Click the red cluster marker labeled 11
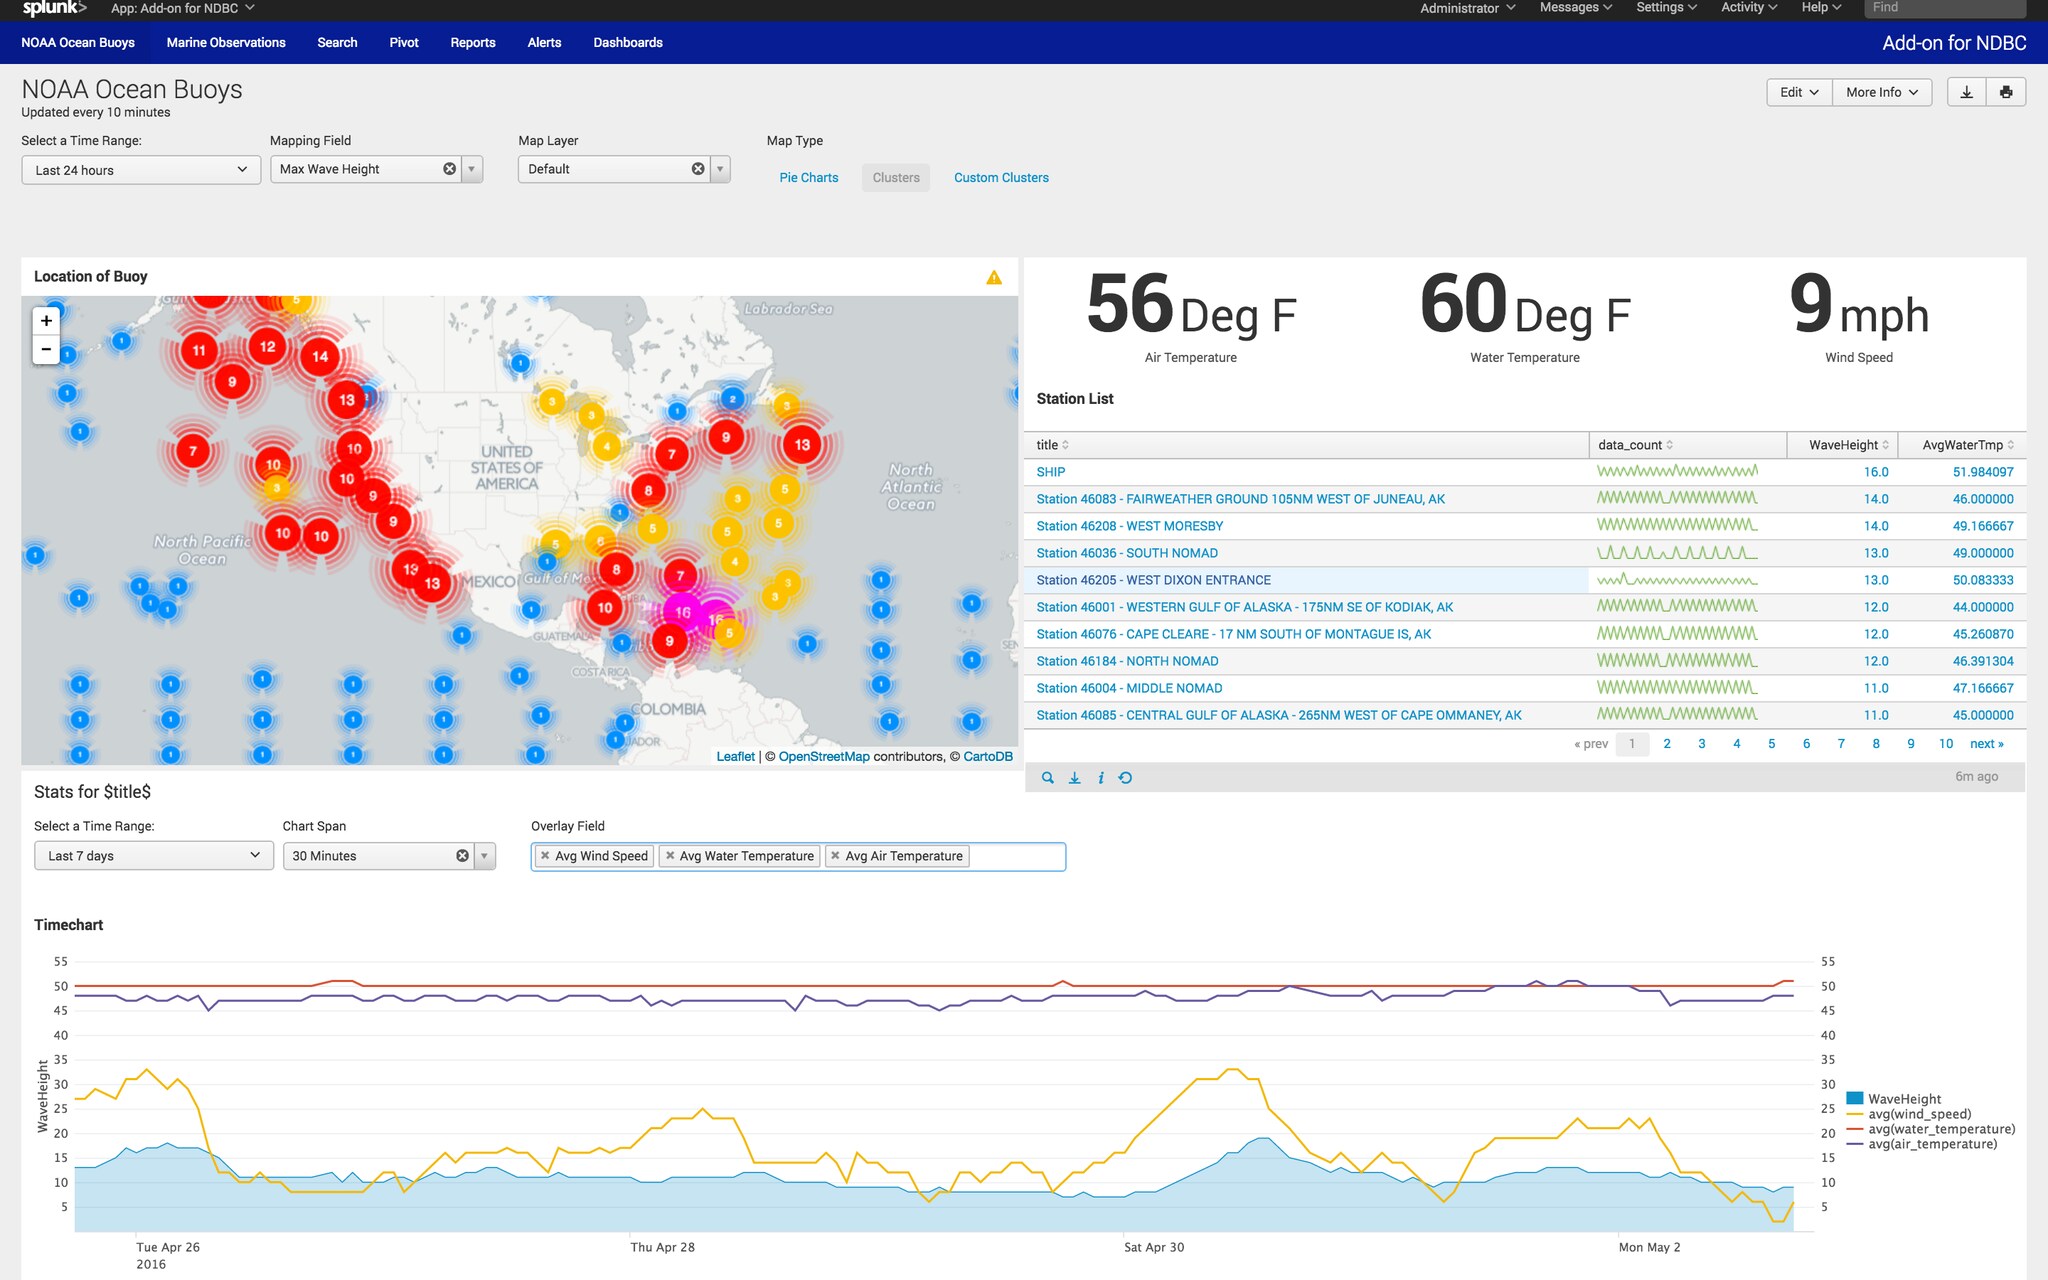Viewport: 2048px width, 1280px height. point(199,350)
